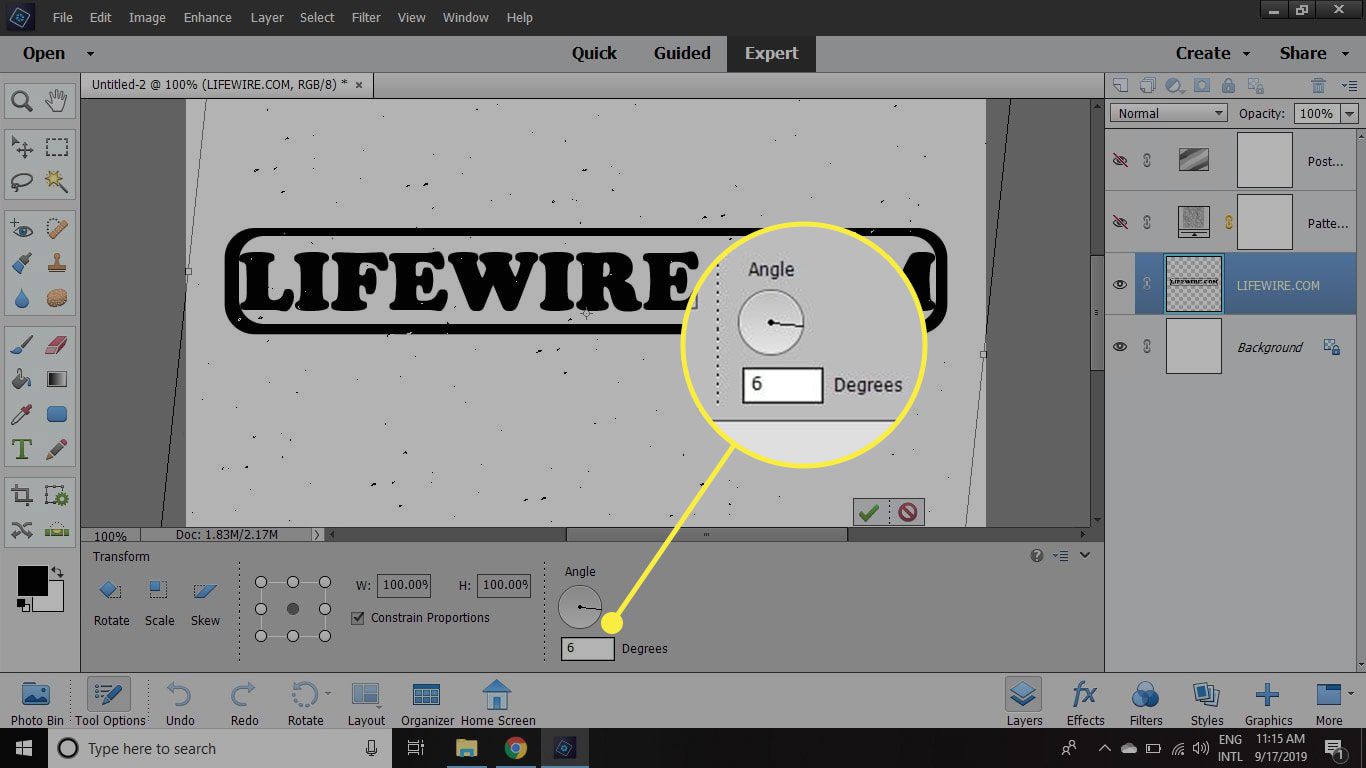Open the Normal blend mode dropdown

coord(1169,113)
